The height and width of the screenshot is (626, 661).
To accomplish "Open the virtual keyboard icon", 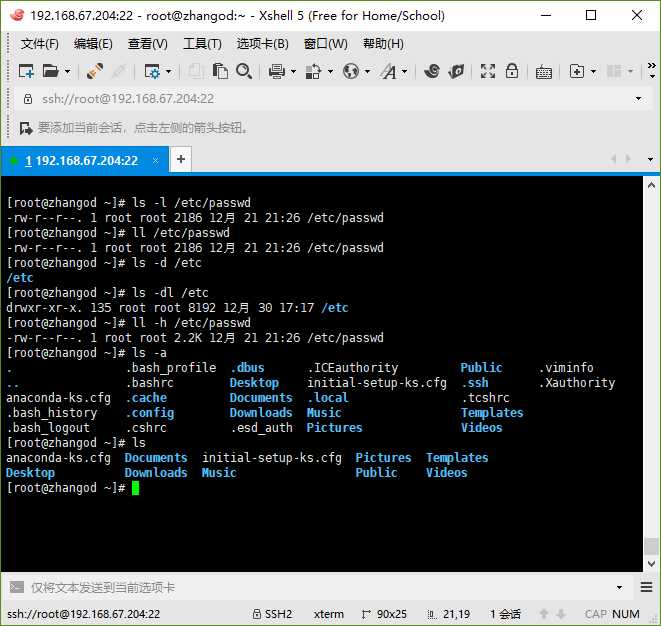I will pyautogui.click(x=544, y=72).
